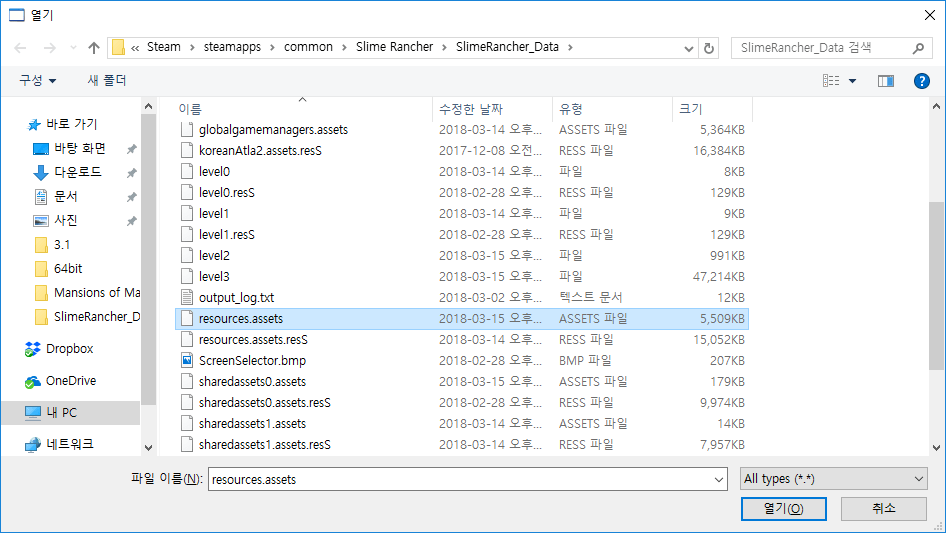Viewport: 946px width, 533px height.
Task: Expand the chevron after SlimeRancher_Data breadcrumb
Action: [570, 47]
